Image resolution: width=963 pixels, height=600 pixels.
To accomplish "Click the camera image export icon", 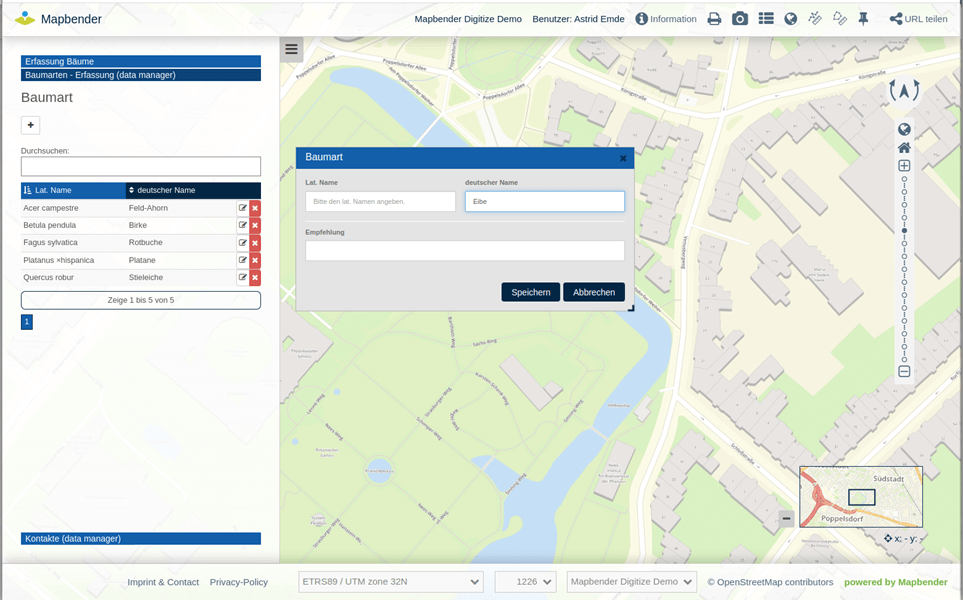I will 740,19.
